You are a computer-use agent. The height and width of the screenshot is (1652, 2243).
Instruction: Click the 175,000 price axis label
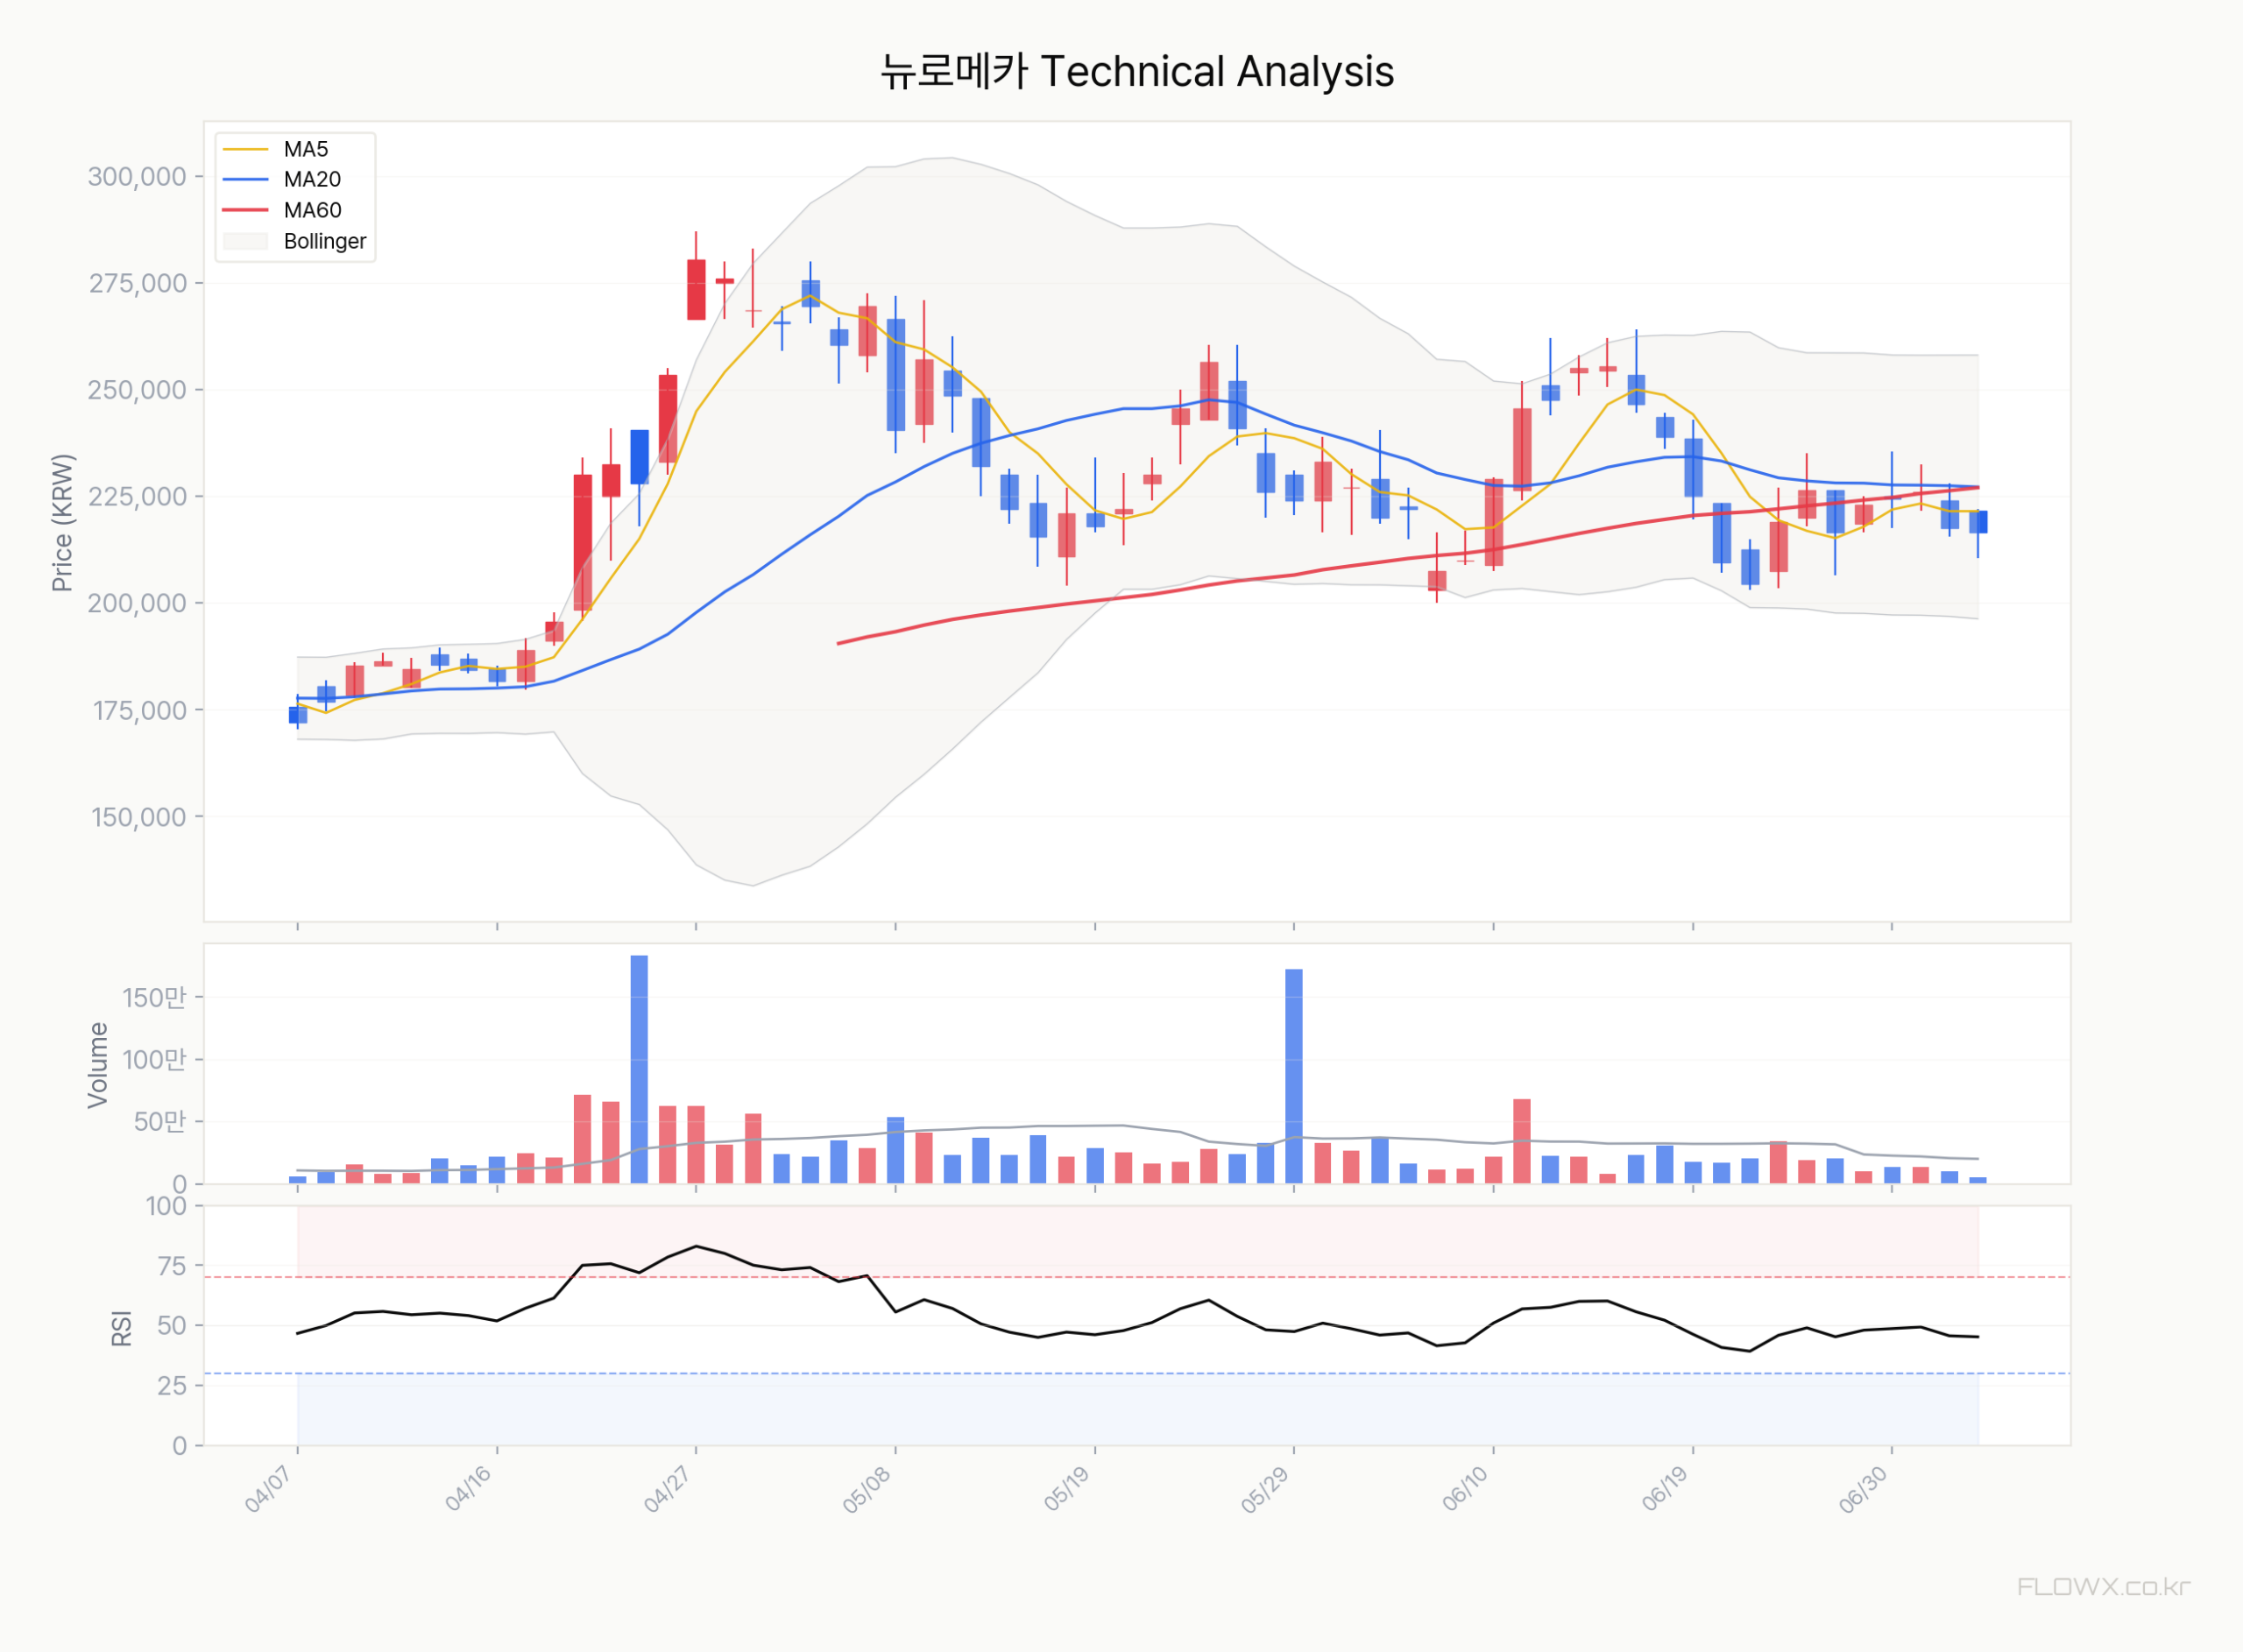(140, 710)
